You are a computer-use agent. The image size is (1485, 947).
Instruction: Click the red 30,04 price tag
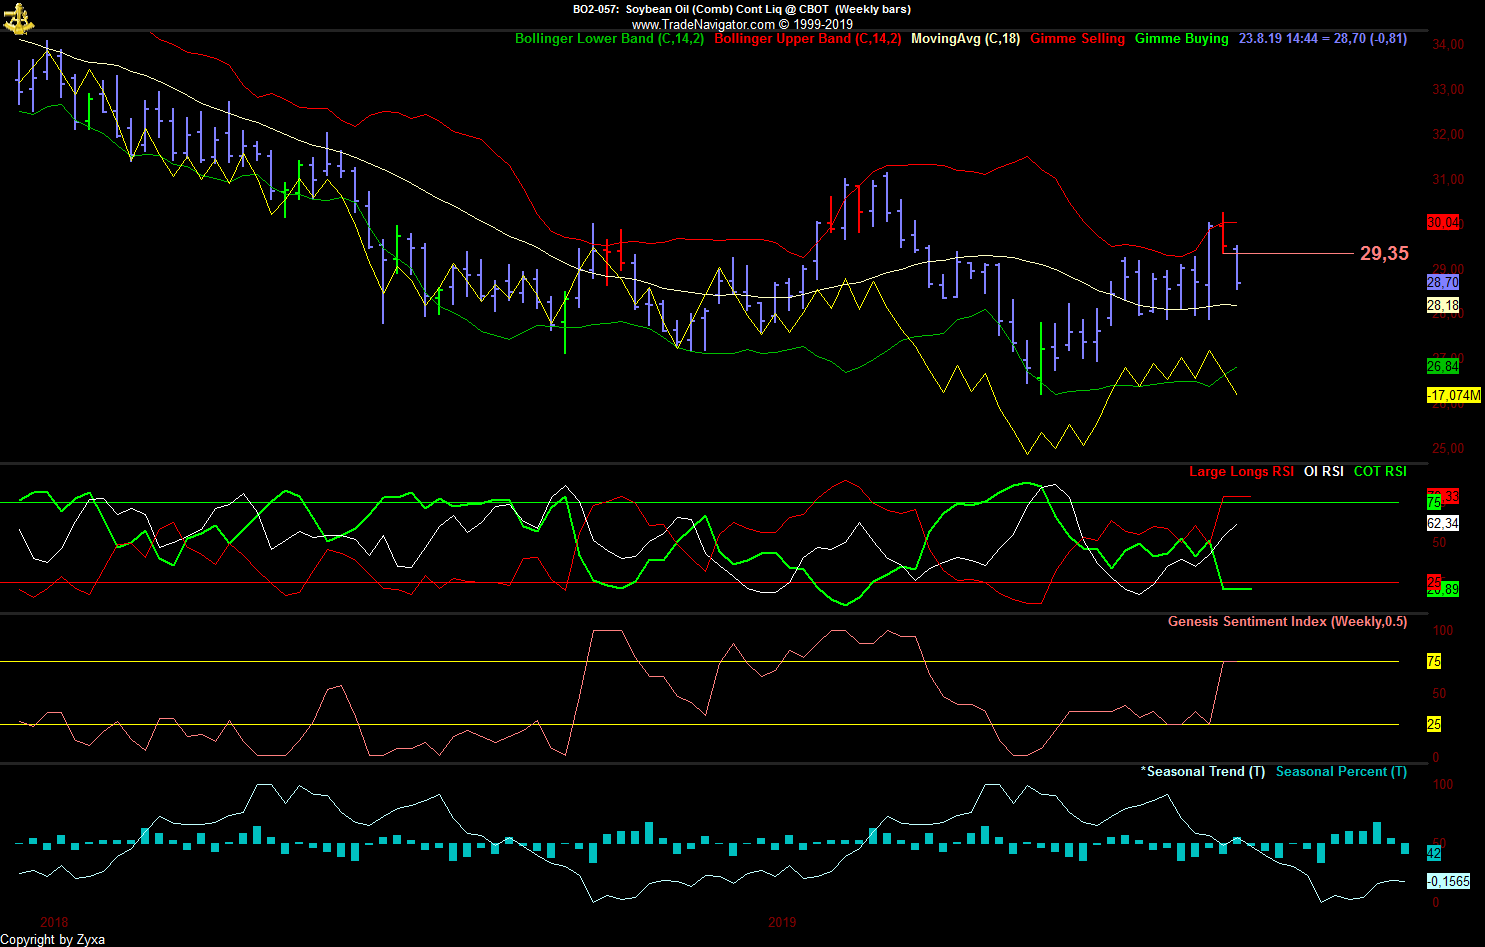click(x=1443, y=222)
